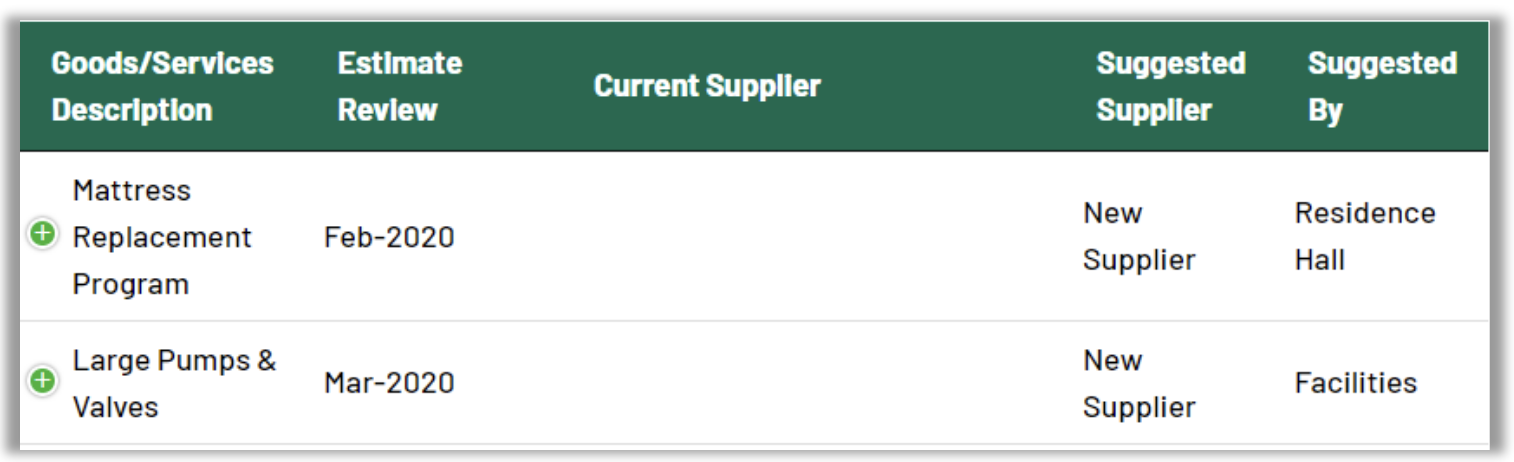Expand the Mattress Replacement Program row

point(42,236)
